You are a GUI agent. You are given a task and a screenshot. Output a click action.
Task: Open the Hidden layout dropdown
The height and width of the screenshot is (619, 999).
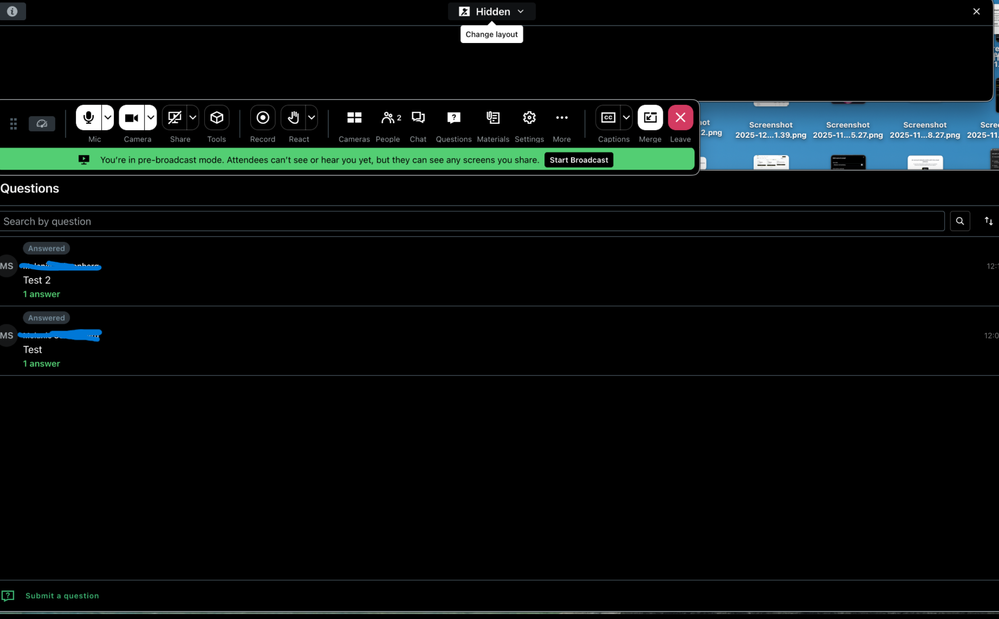(491, 12)
